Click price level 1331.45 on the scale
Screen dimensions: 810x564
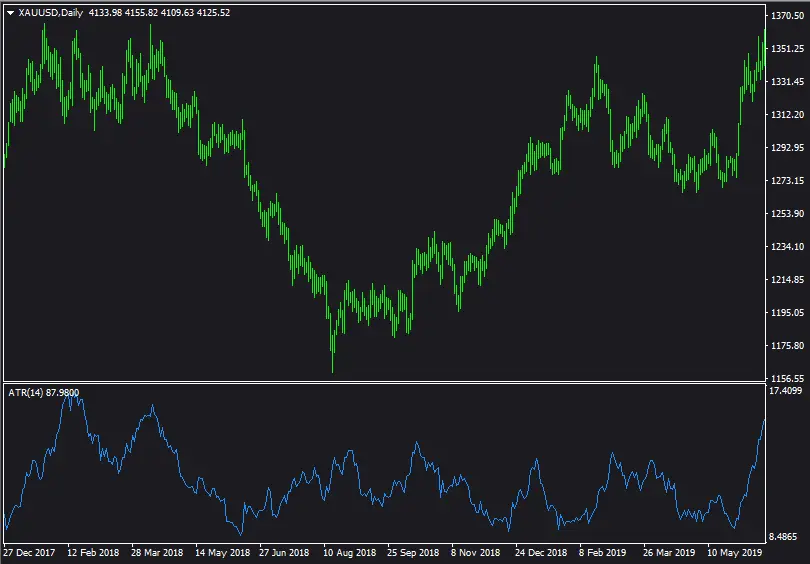(787, 82)
